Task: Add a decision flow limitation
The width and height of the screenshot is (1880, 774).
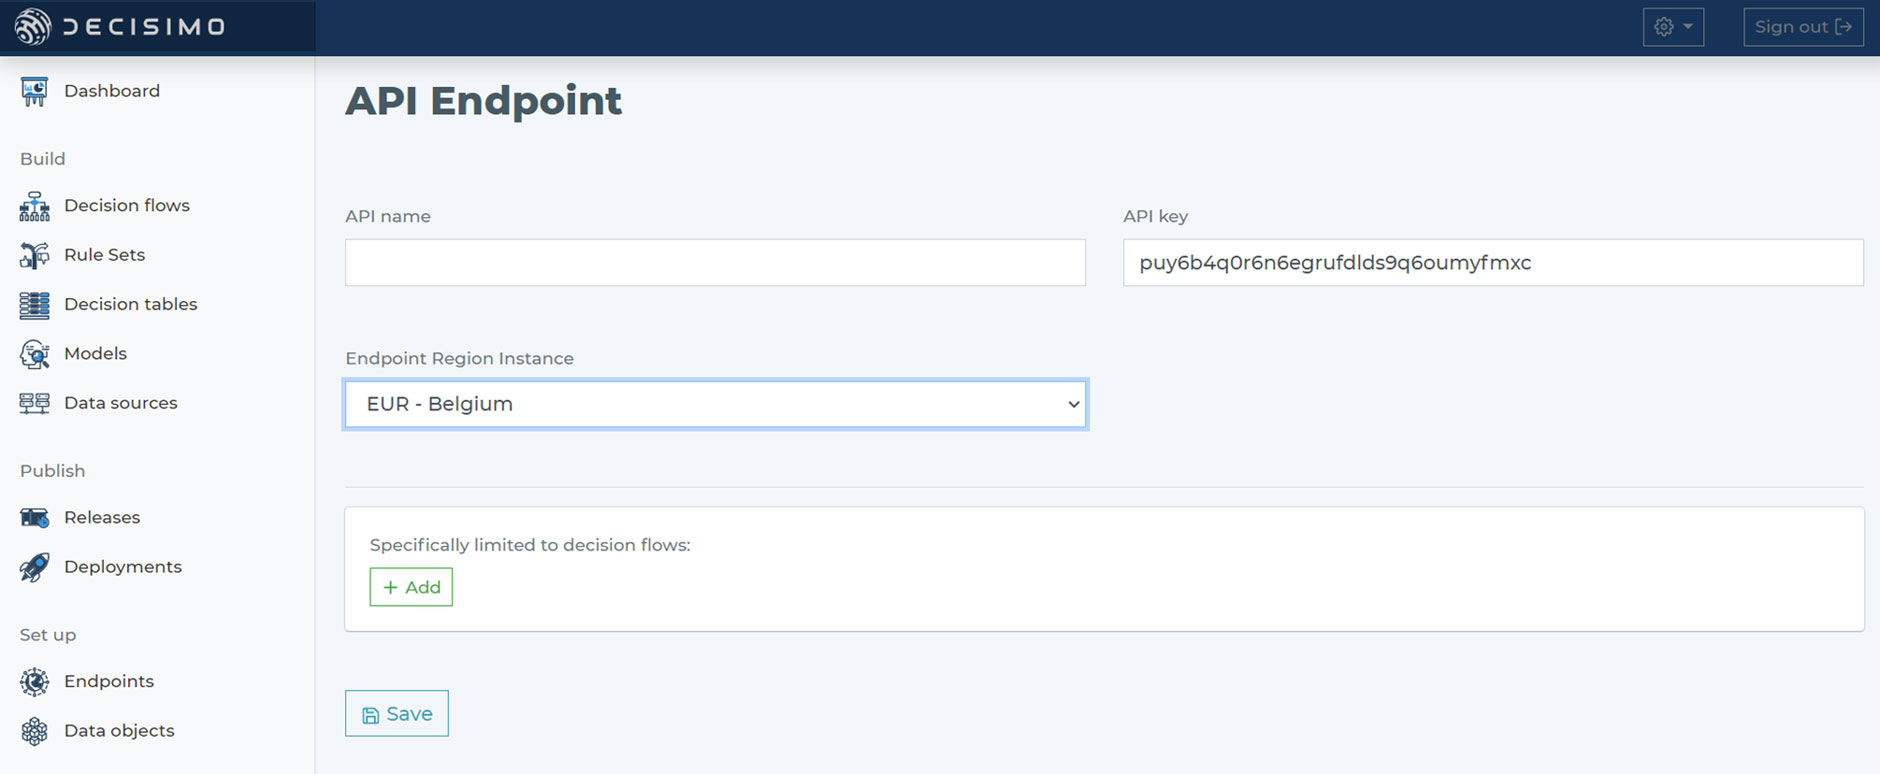Action: (x=411, y=587)
